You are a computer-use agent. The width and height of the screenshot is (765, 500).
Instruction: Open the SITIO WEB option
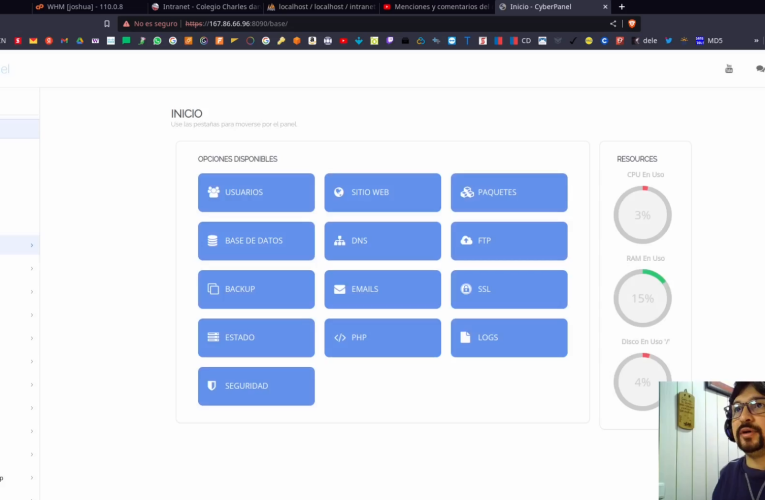[382, 192]
